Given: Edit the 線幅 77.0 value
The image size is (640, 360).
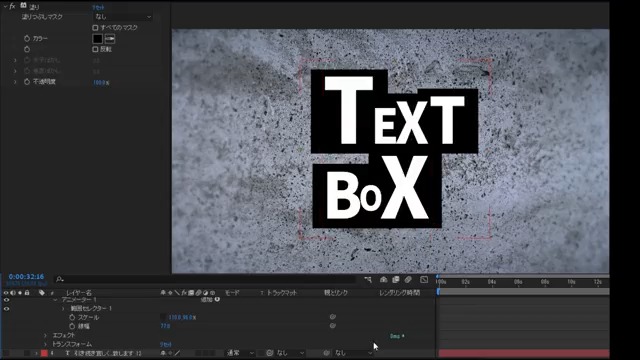Looking at the screenshot, I should click(x=165, y=327).
